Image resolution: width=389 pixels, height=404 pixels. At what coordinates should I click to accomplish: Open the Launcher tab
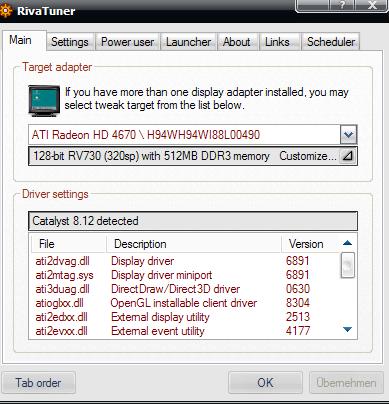[x=188, y=42]
